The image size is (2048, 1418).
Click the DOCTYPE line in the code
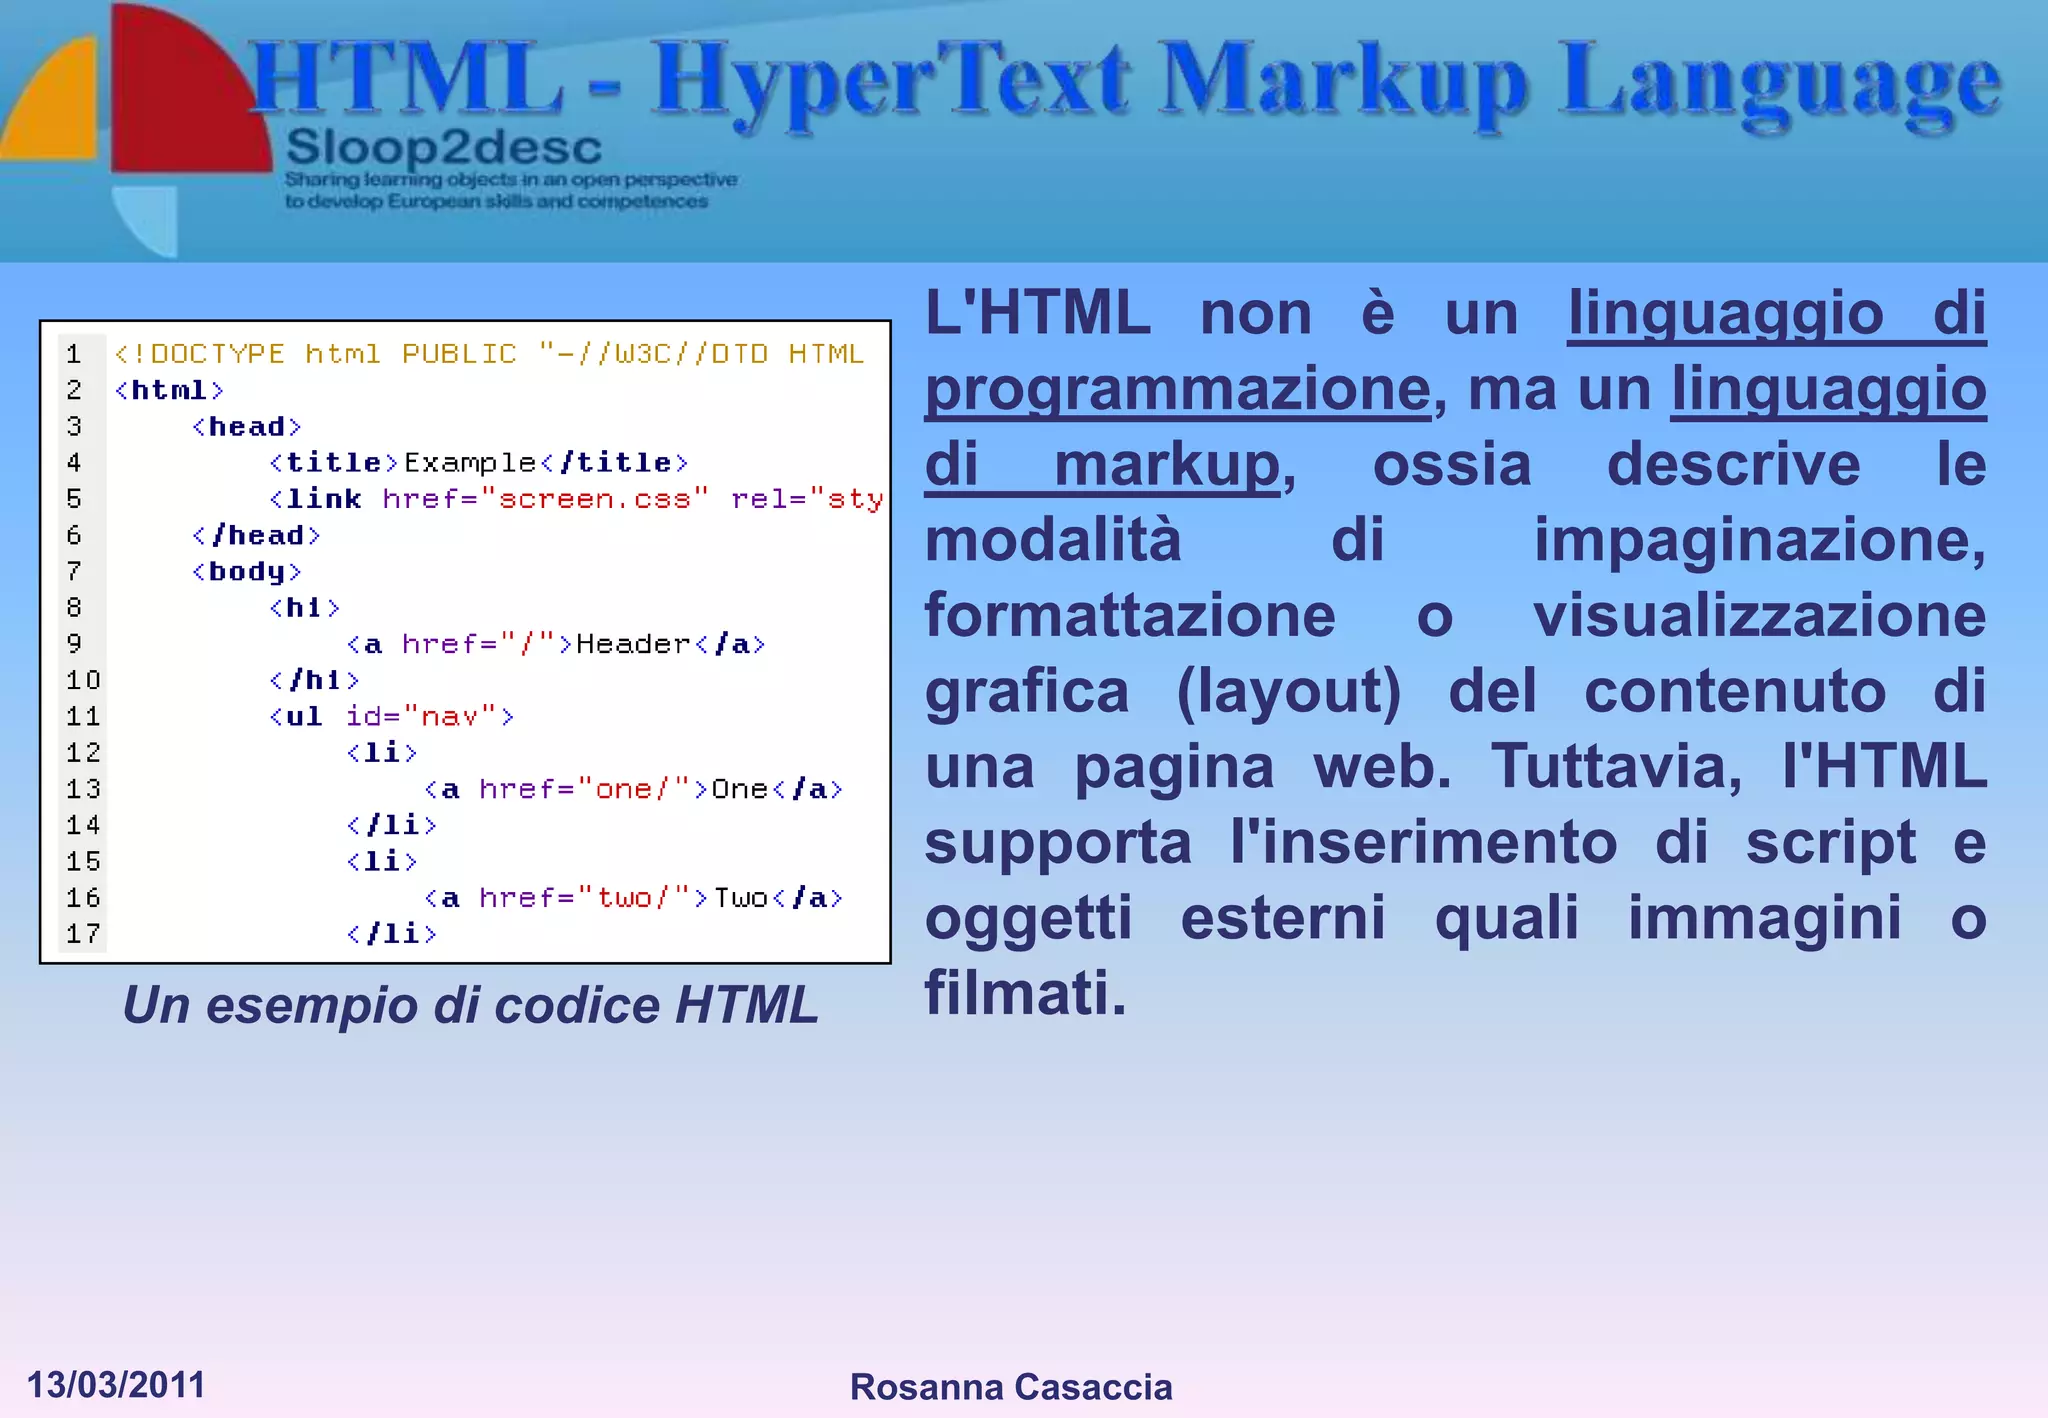click(489, 354)
